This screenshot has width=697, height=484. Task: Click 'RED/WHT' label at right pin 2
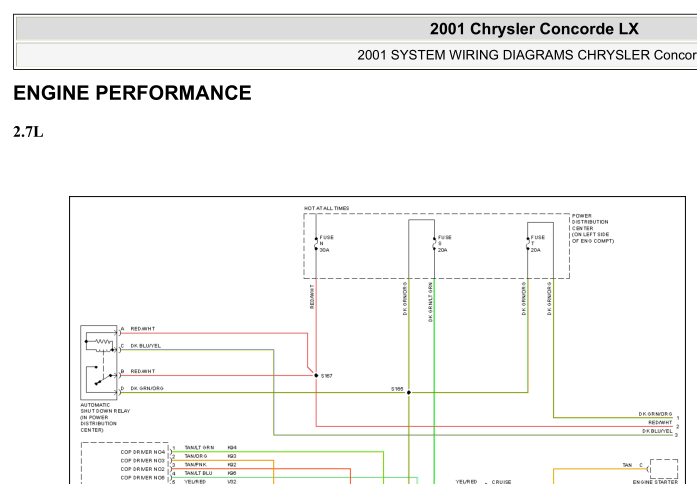tap(660, 423)
